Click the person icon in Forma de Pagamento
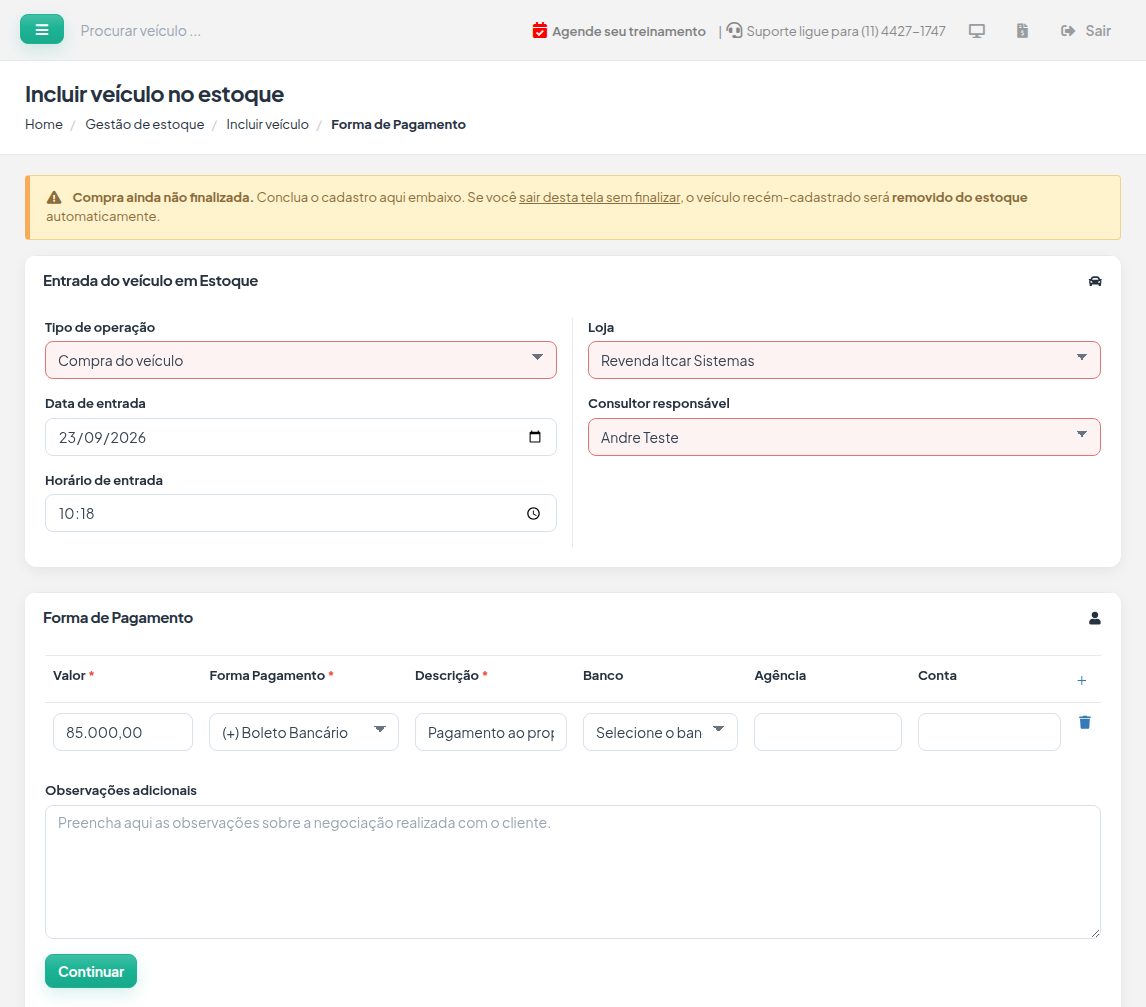Viewport: 1146px width, 1007px height. [1095, 618]
